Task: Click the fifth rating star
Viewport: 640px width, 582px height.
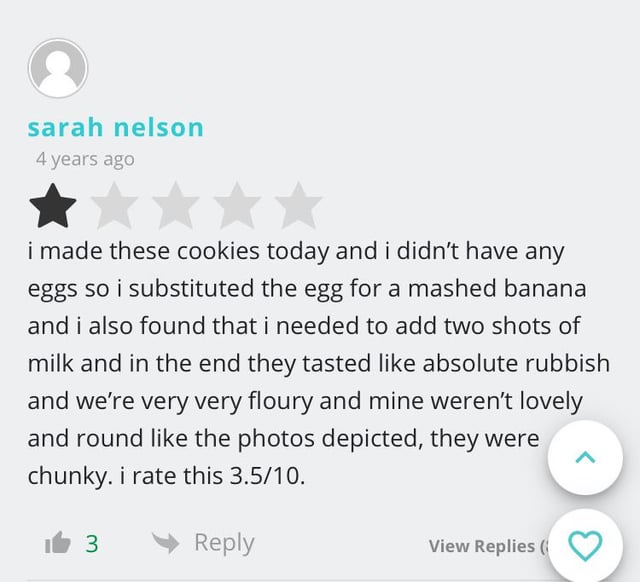Action: (298, 206)
